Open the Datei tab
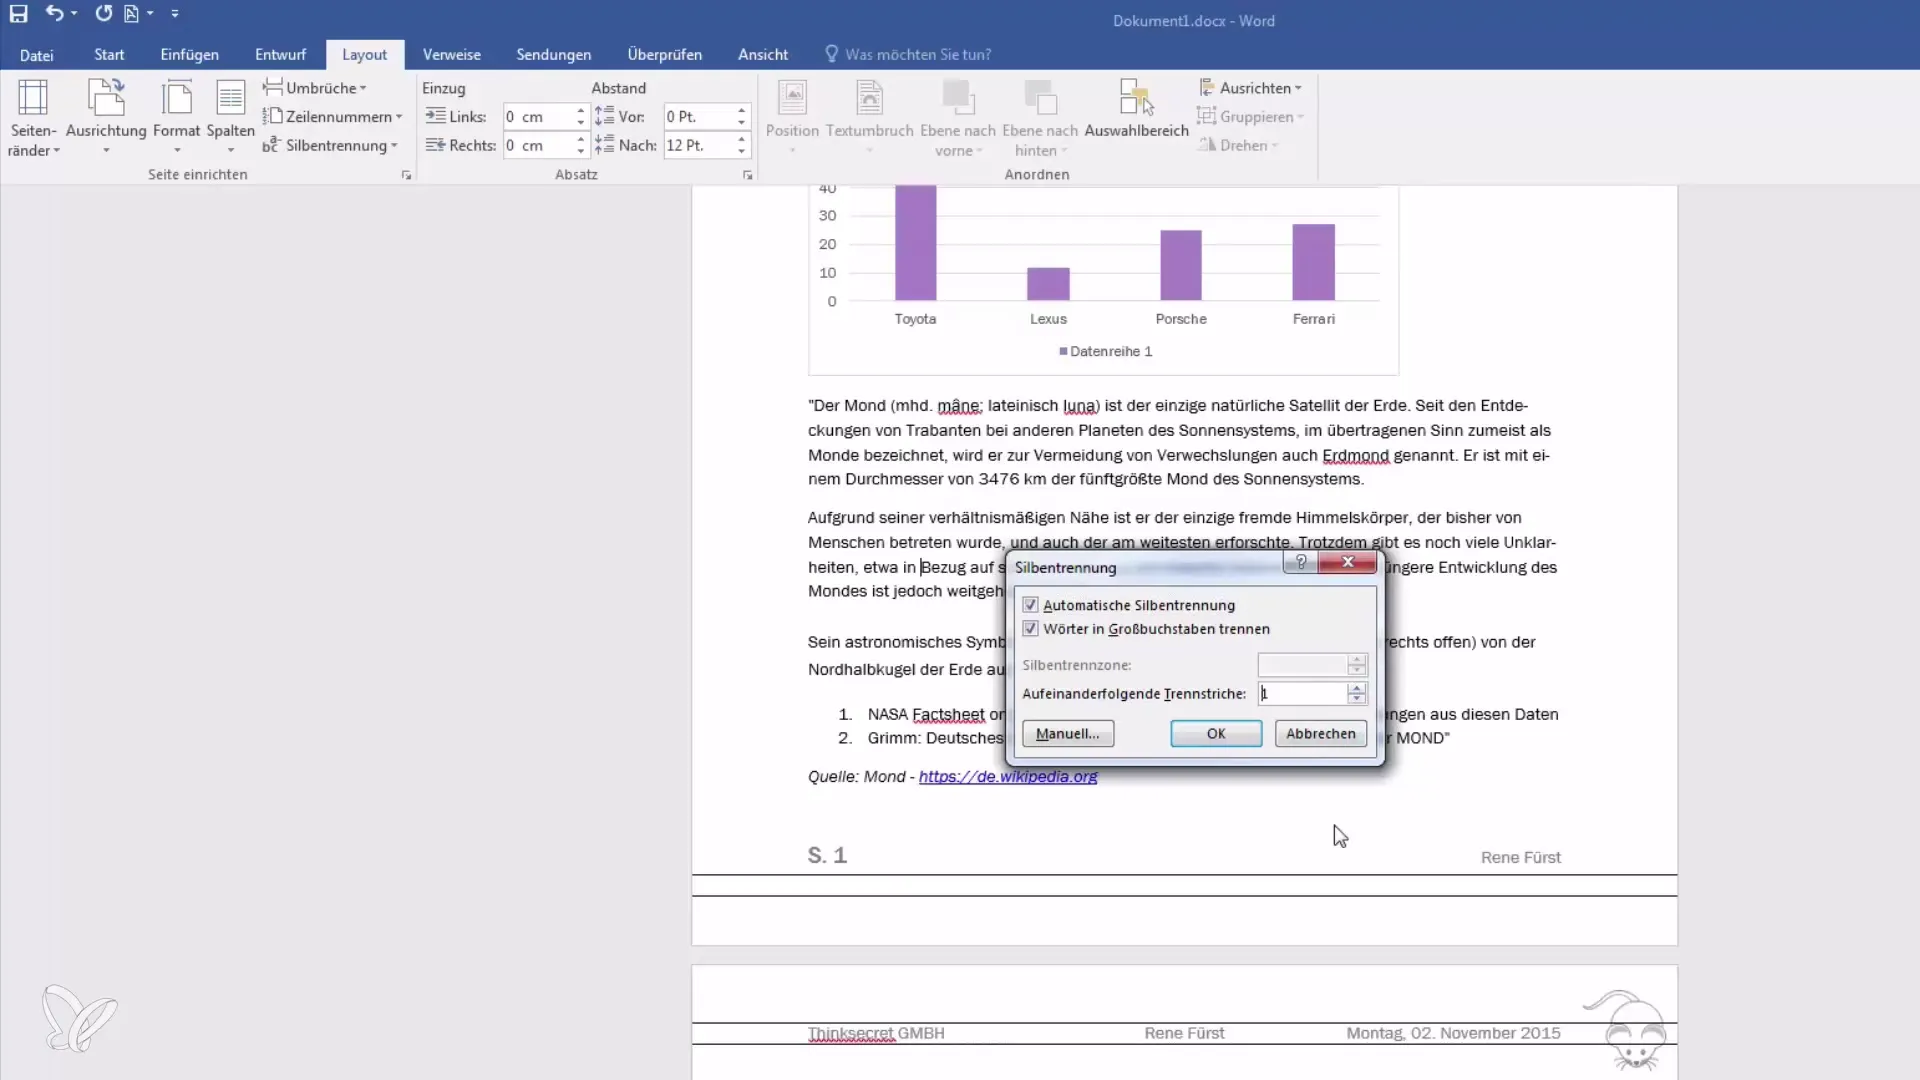 pos(37,55)
